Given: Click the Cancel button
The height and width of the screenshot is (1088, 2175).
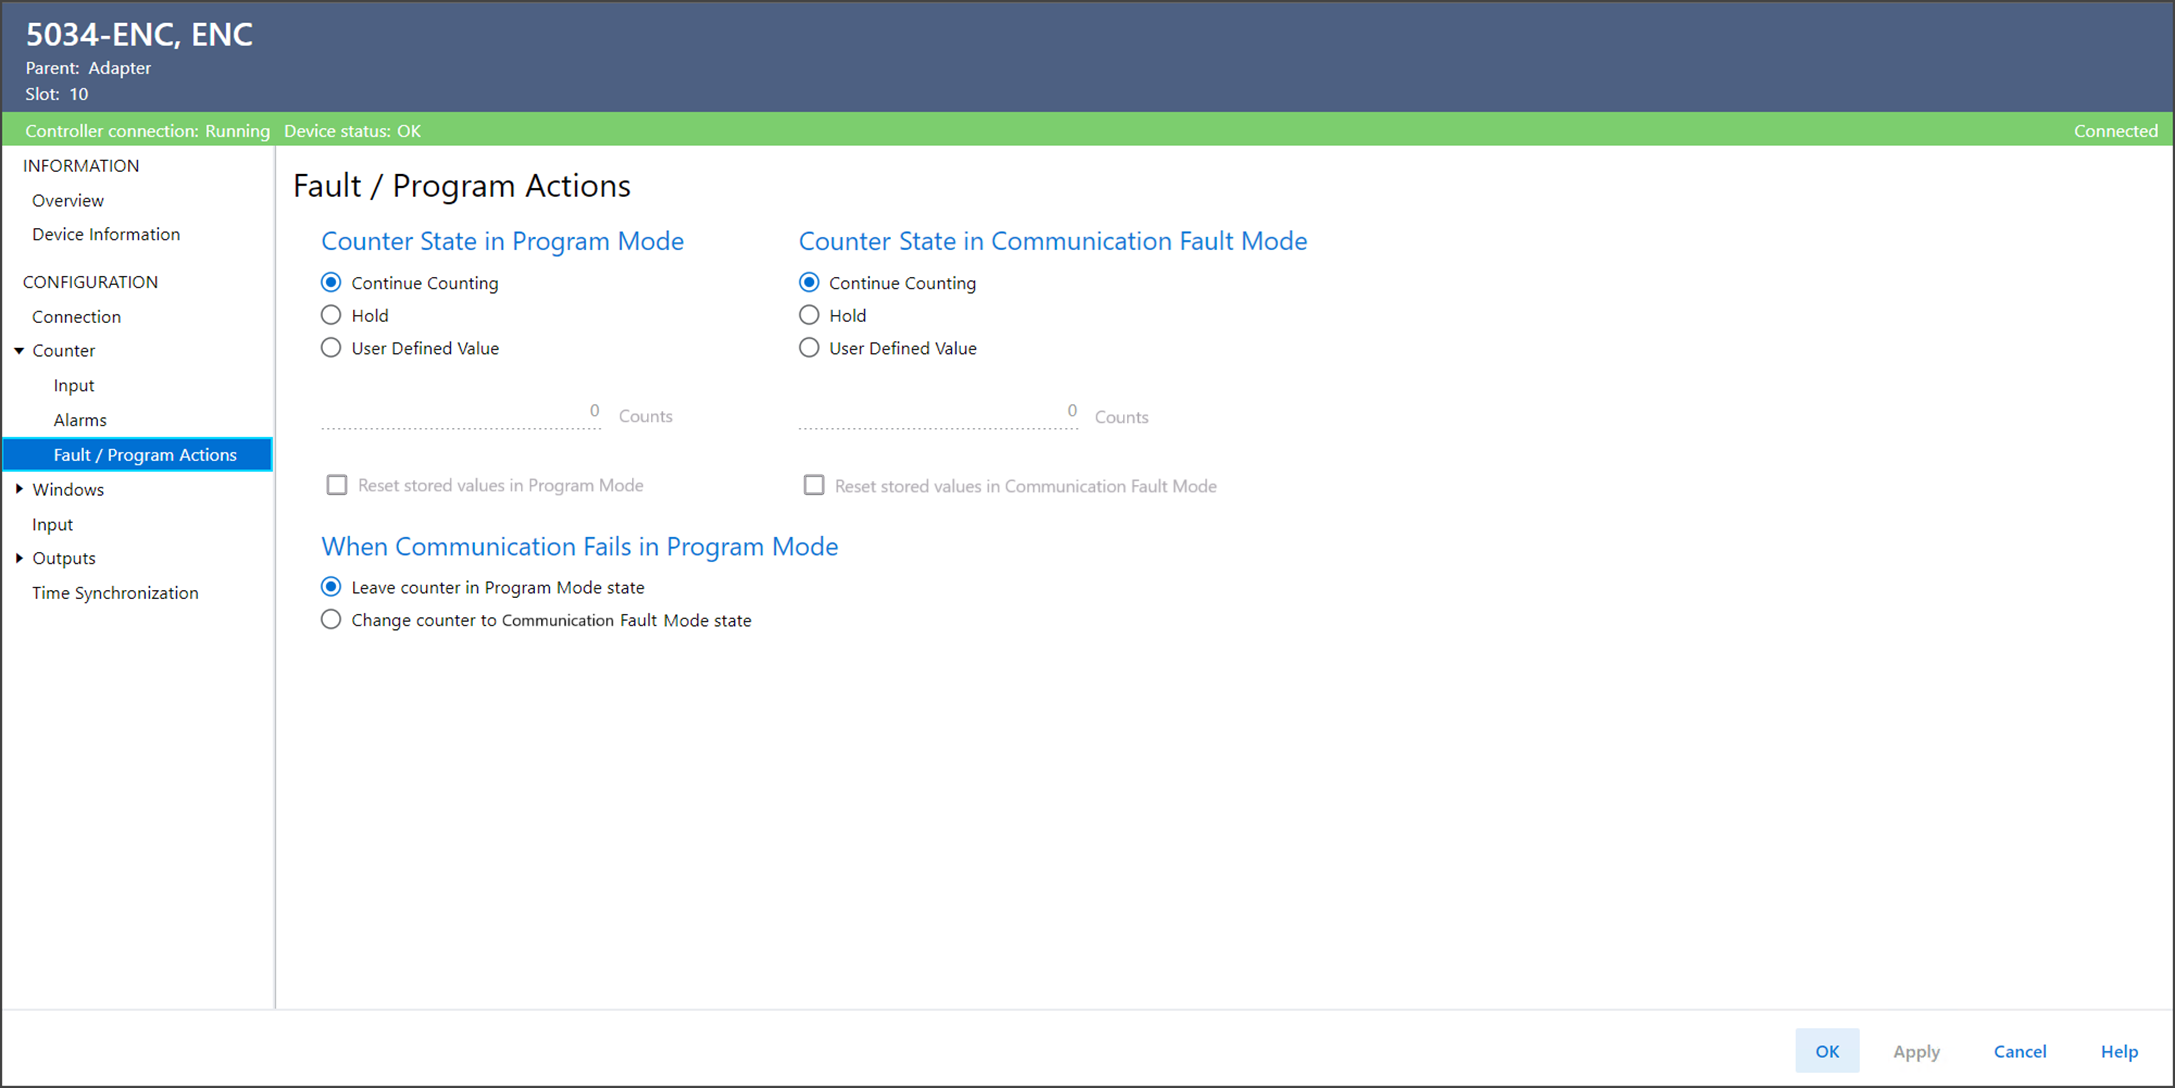Looking at the screenshot, I should [x=2020, y=1051].
